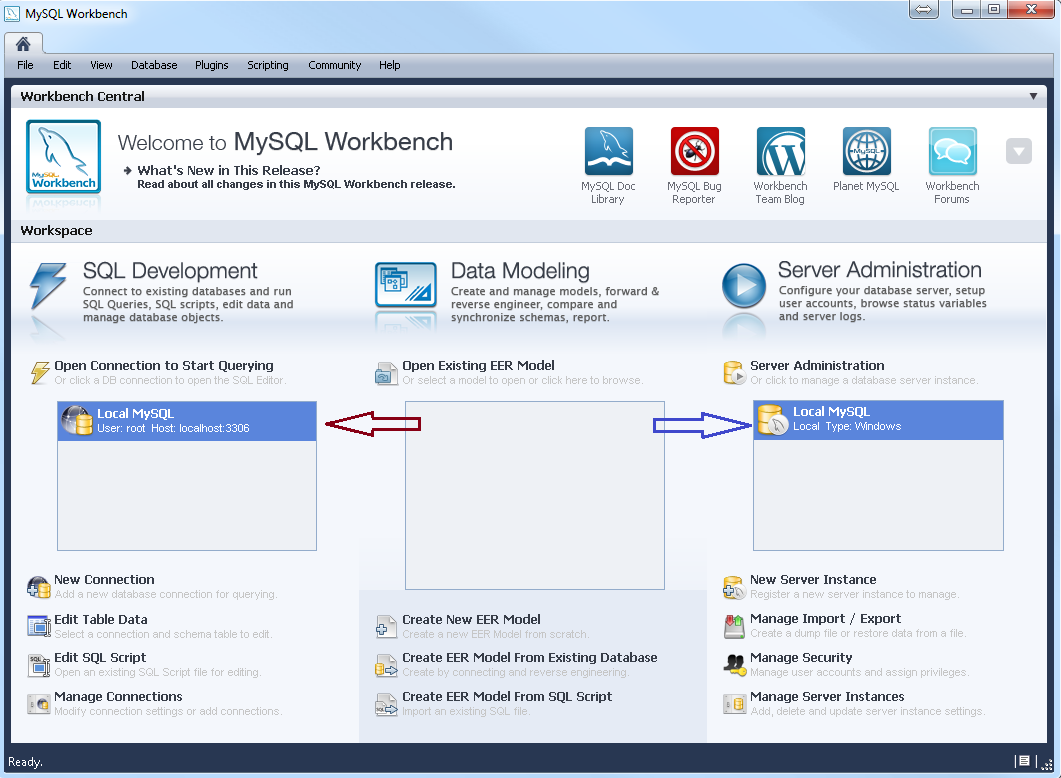This screenshot has width=1061, height=778.
Task: Click the Edit Table Data icon
Action: [39, 626]
